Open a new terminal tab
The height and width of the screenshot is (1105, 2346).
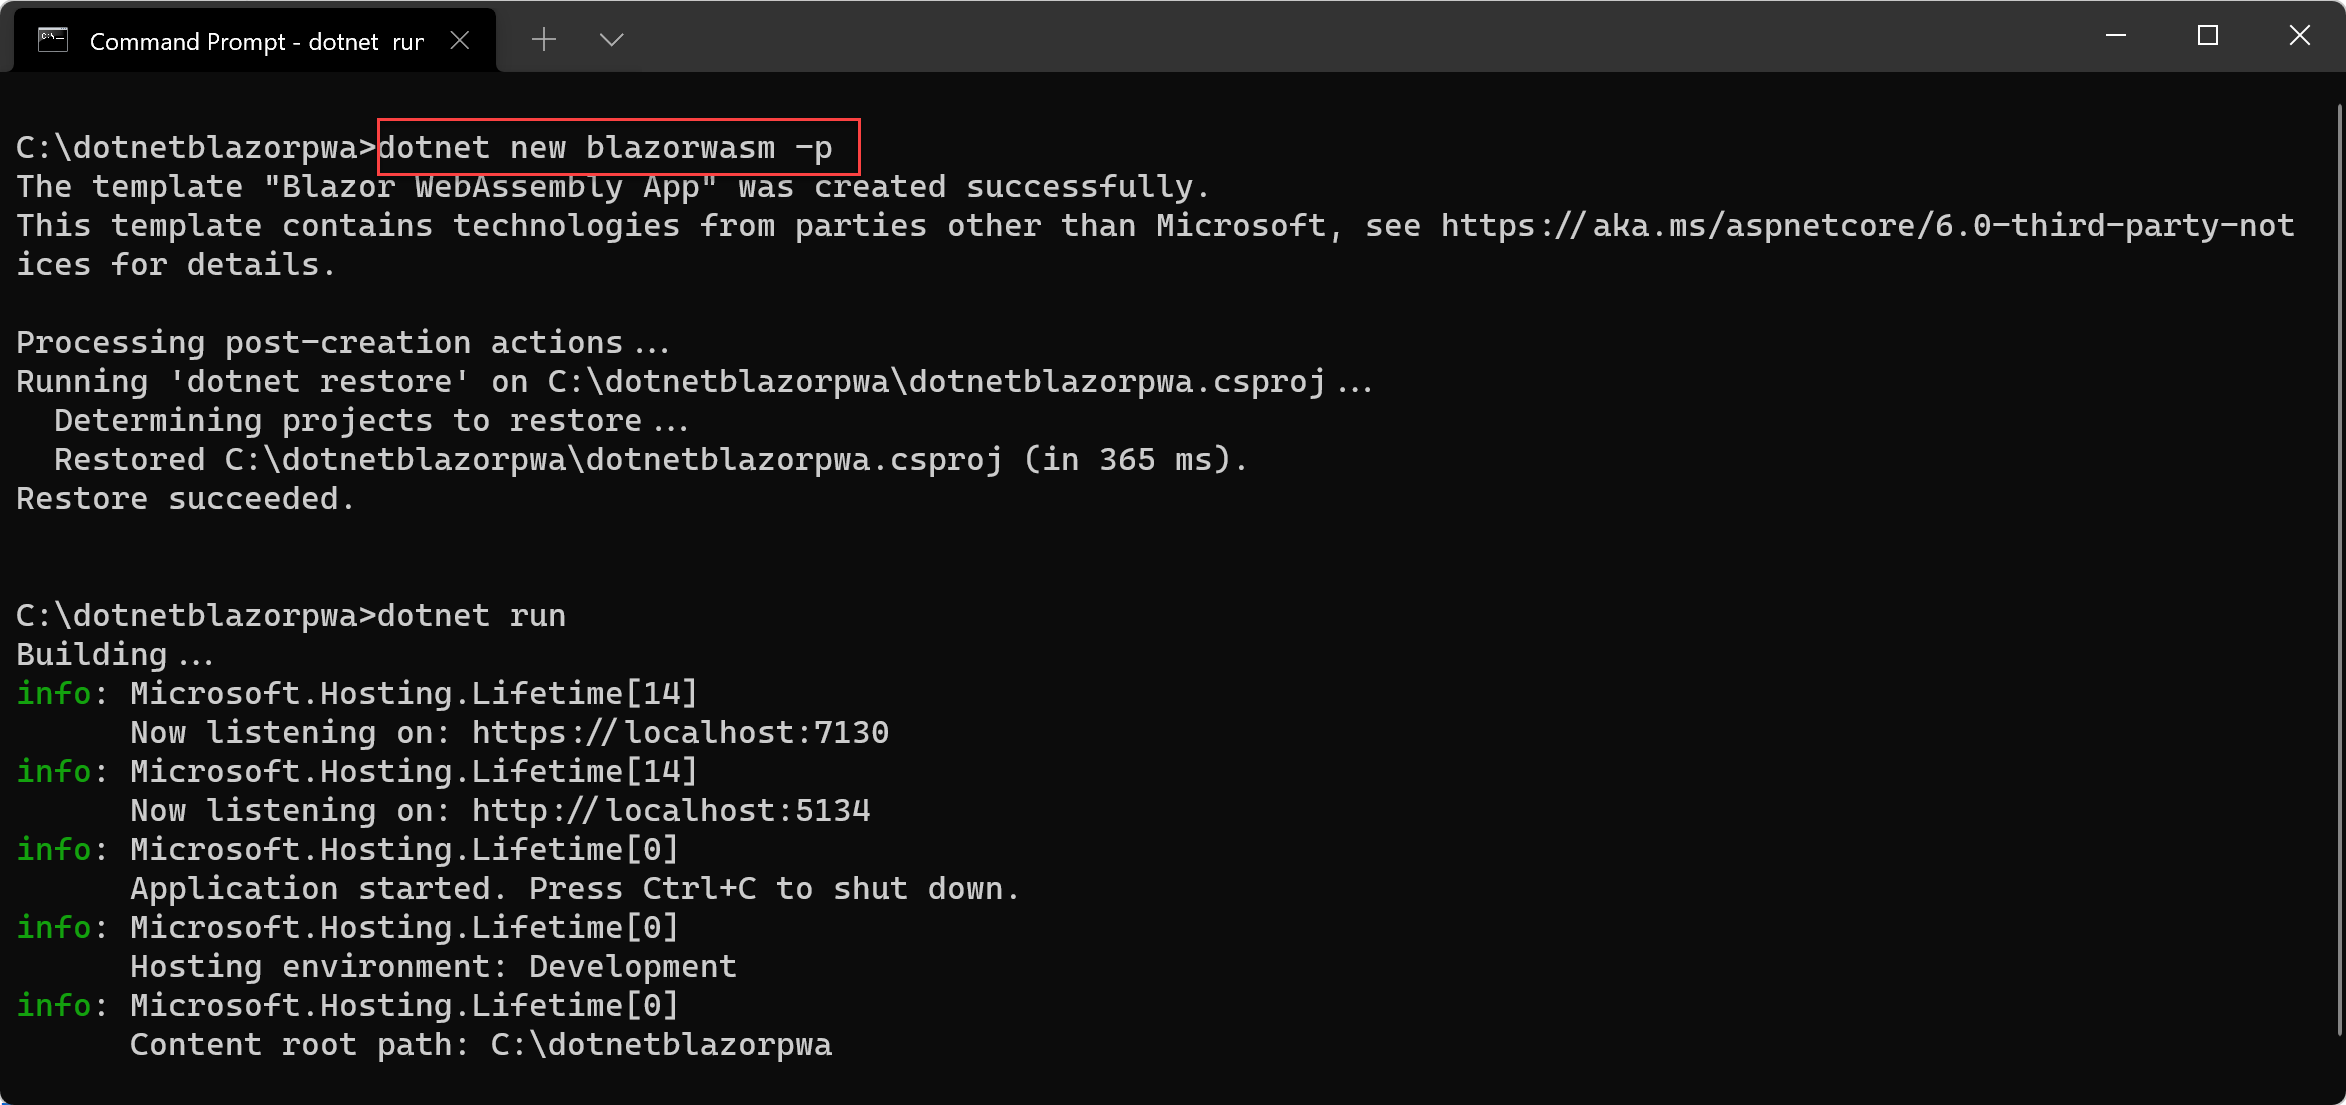[x=544, y=40]
